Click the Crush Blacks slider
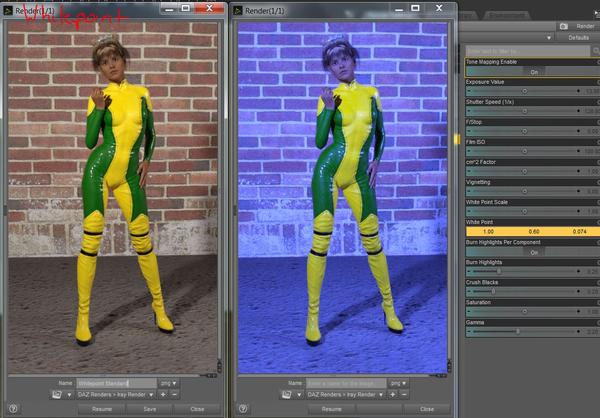 pos(524,291)
